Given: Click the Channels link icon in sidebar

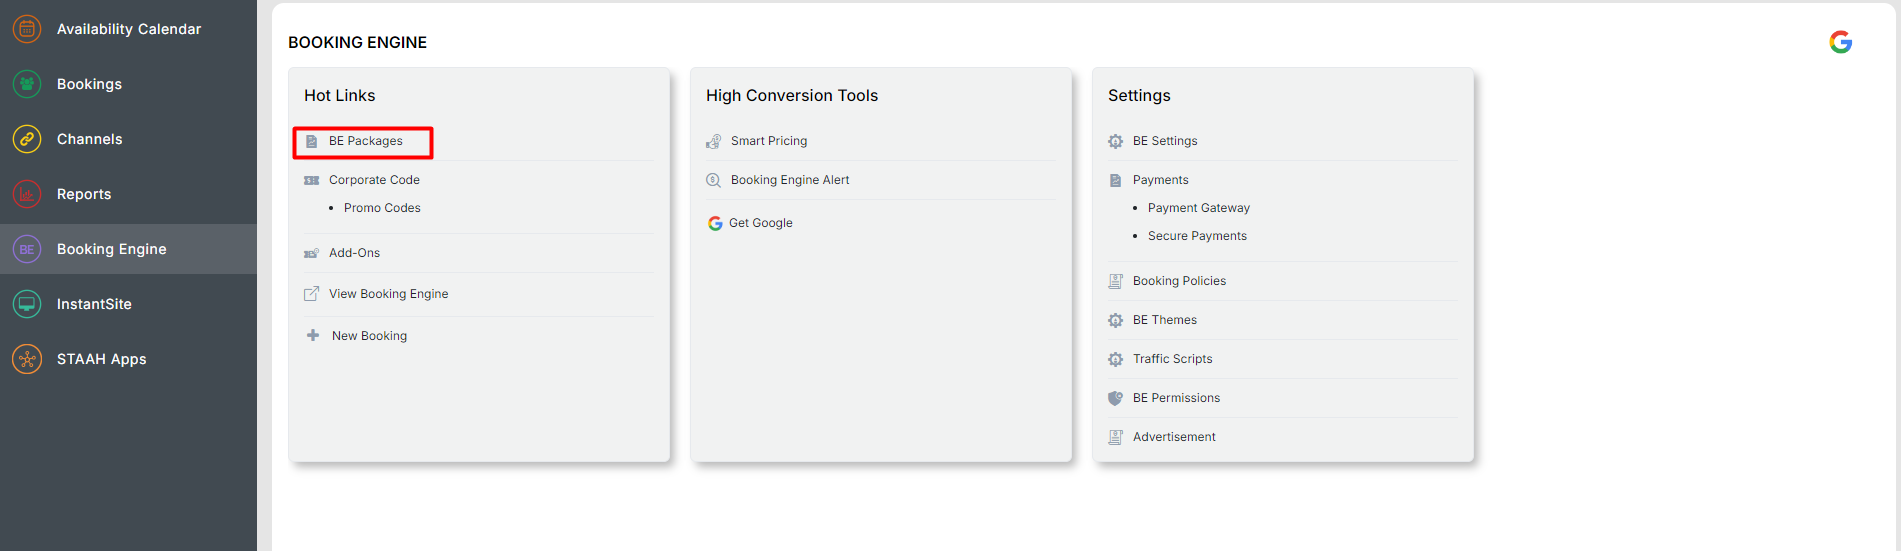Looking at the screenshot, I should coord(27,139).
